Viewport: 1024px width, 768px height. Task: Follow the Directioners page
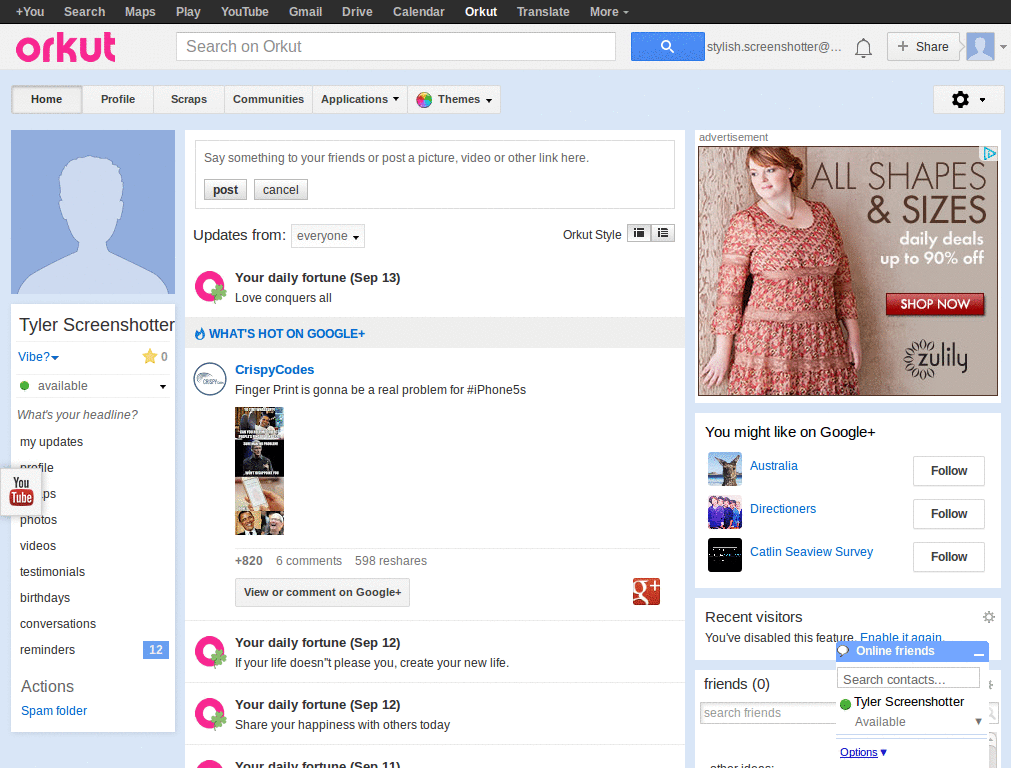click(x=948, y=514)
